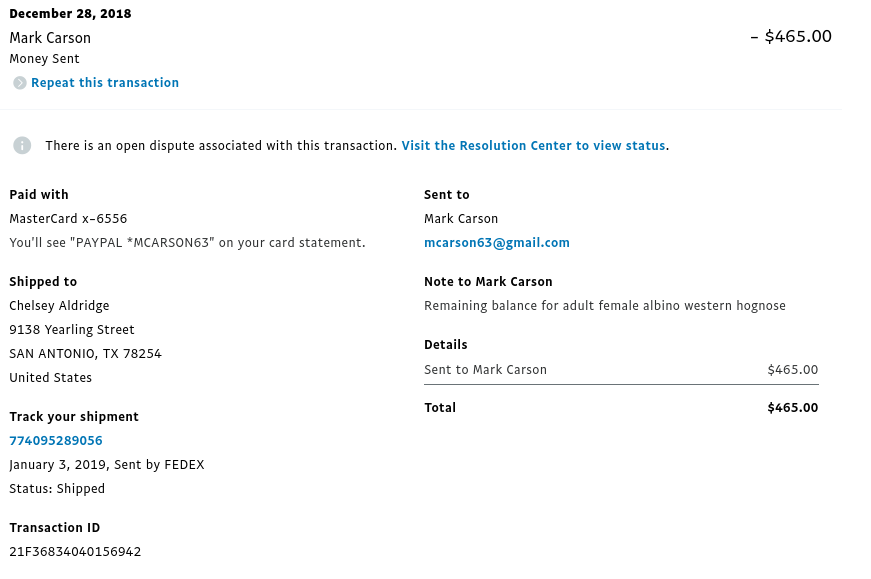Click the Sent to Mark Carson details row

621,370
